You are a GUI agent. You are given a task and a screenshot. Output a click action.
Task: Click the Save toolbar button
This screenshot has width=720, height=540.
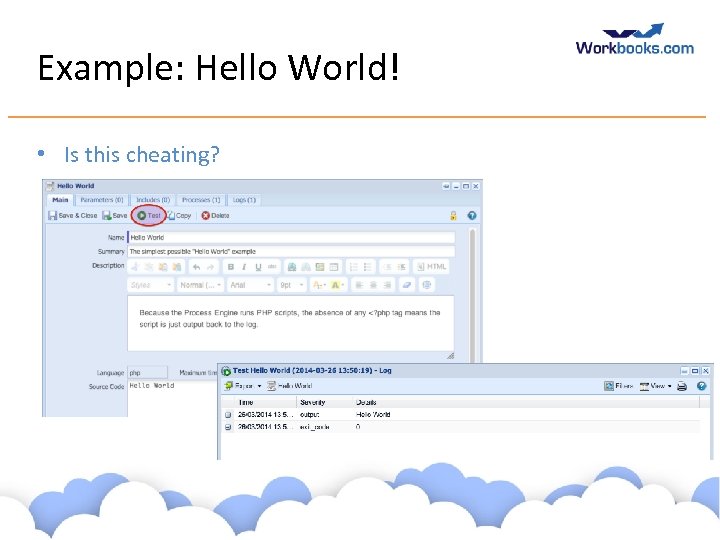pyautogui.click(x=115, y=215)
